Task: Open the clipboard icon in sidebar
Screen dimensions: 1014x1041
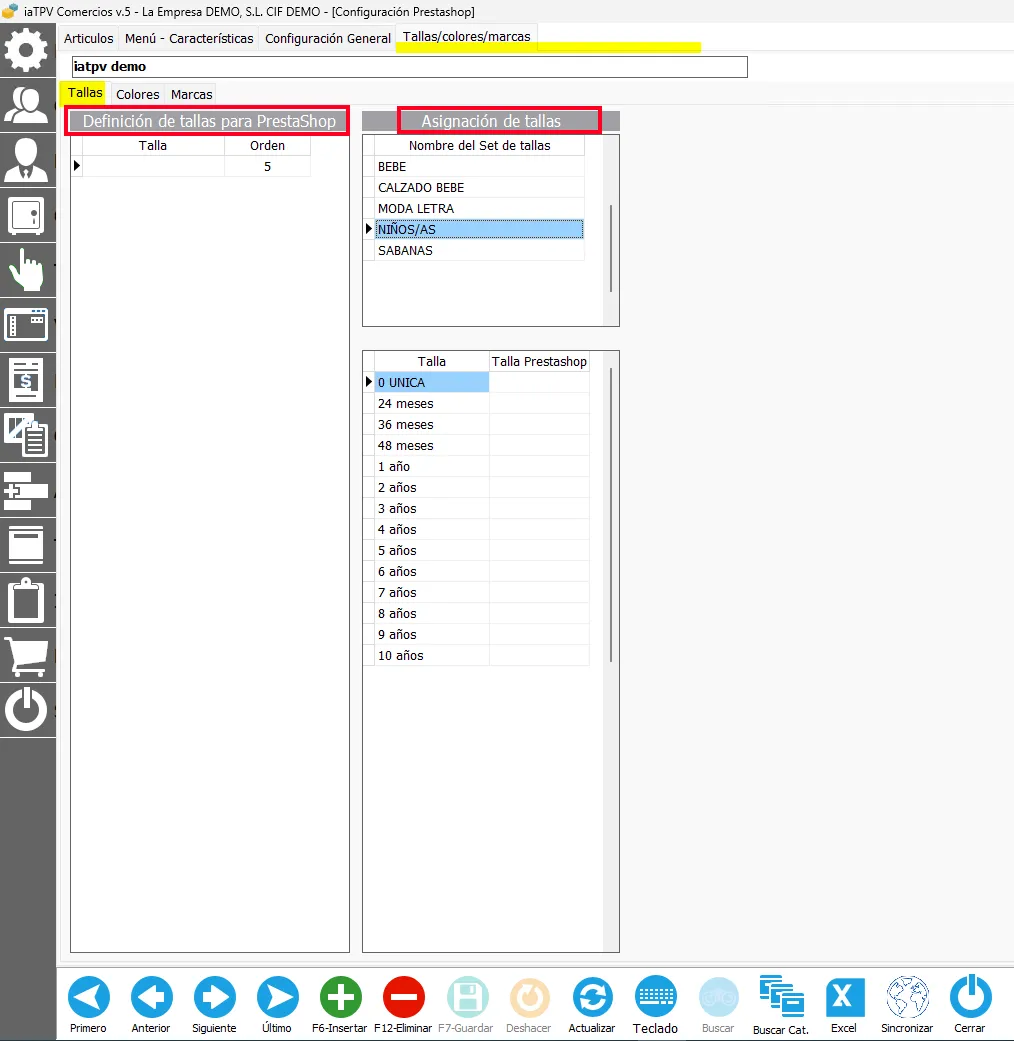Action: pyautogui.click(x=27, y=600)
